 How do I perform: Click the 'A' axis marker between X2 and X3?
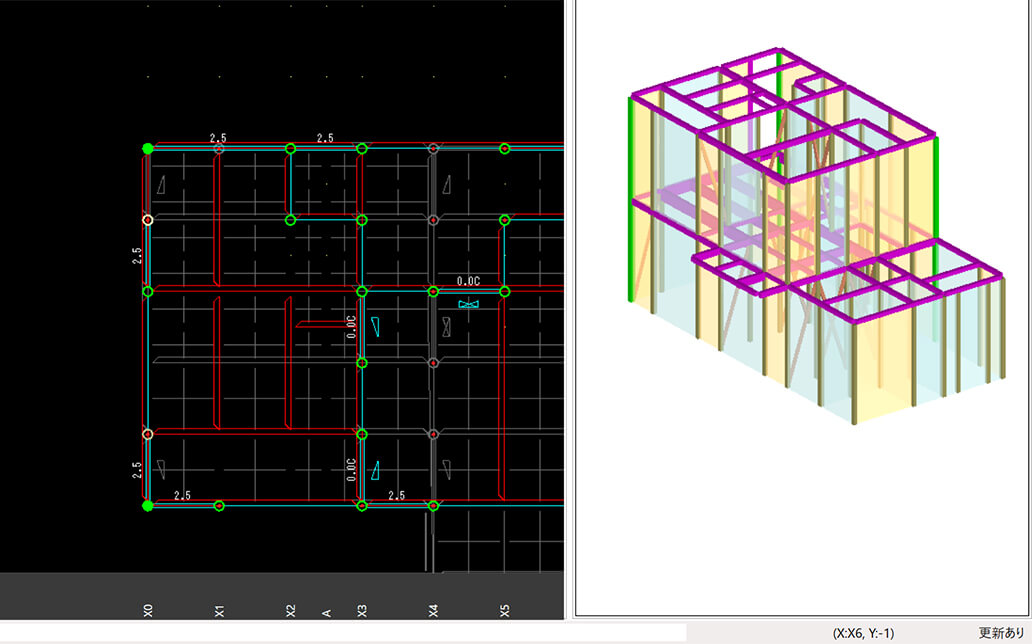(326, 611)
